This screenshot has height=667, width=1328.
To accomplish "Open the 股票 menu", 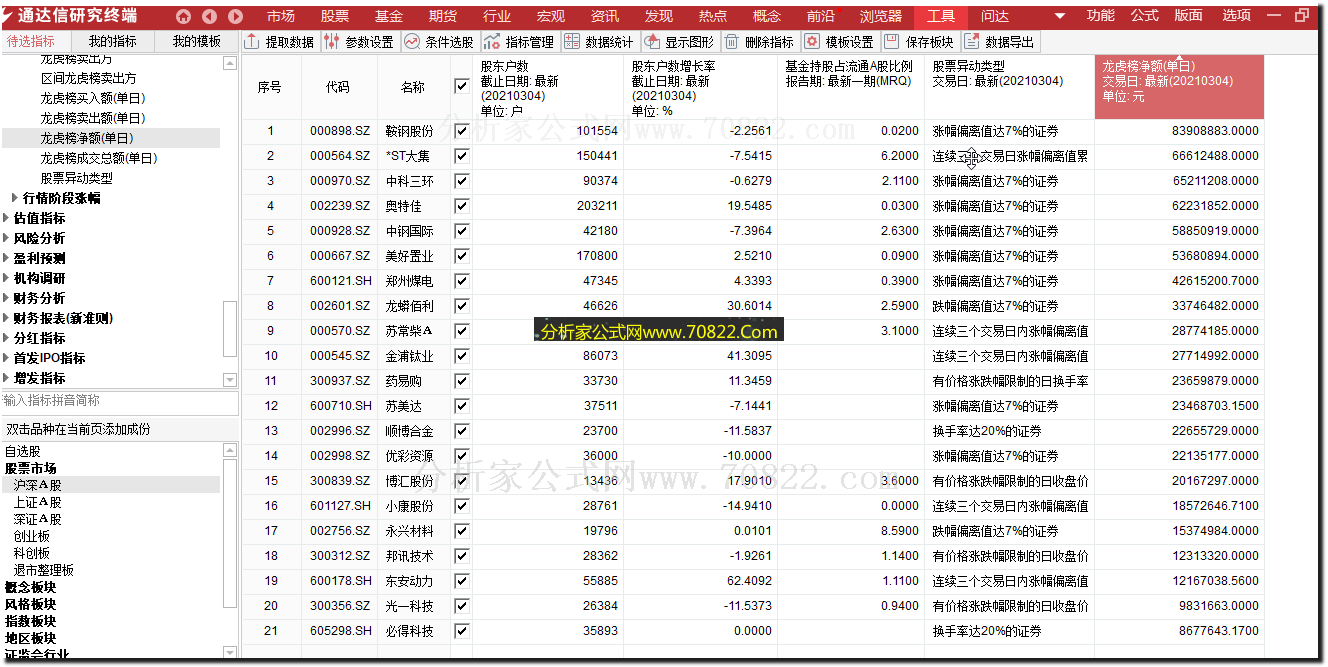I will 335,16.
